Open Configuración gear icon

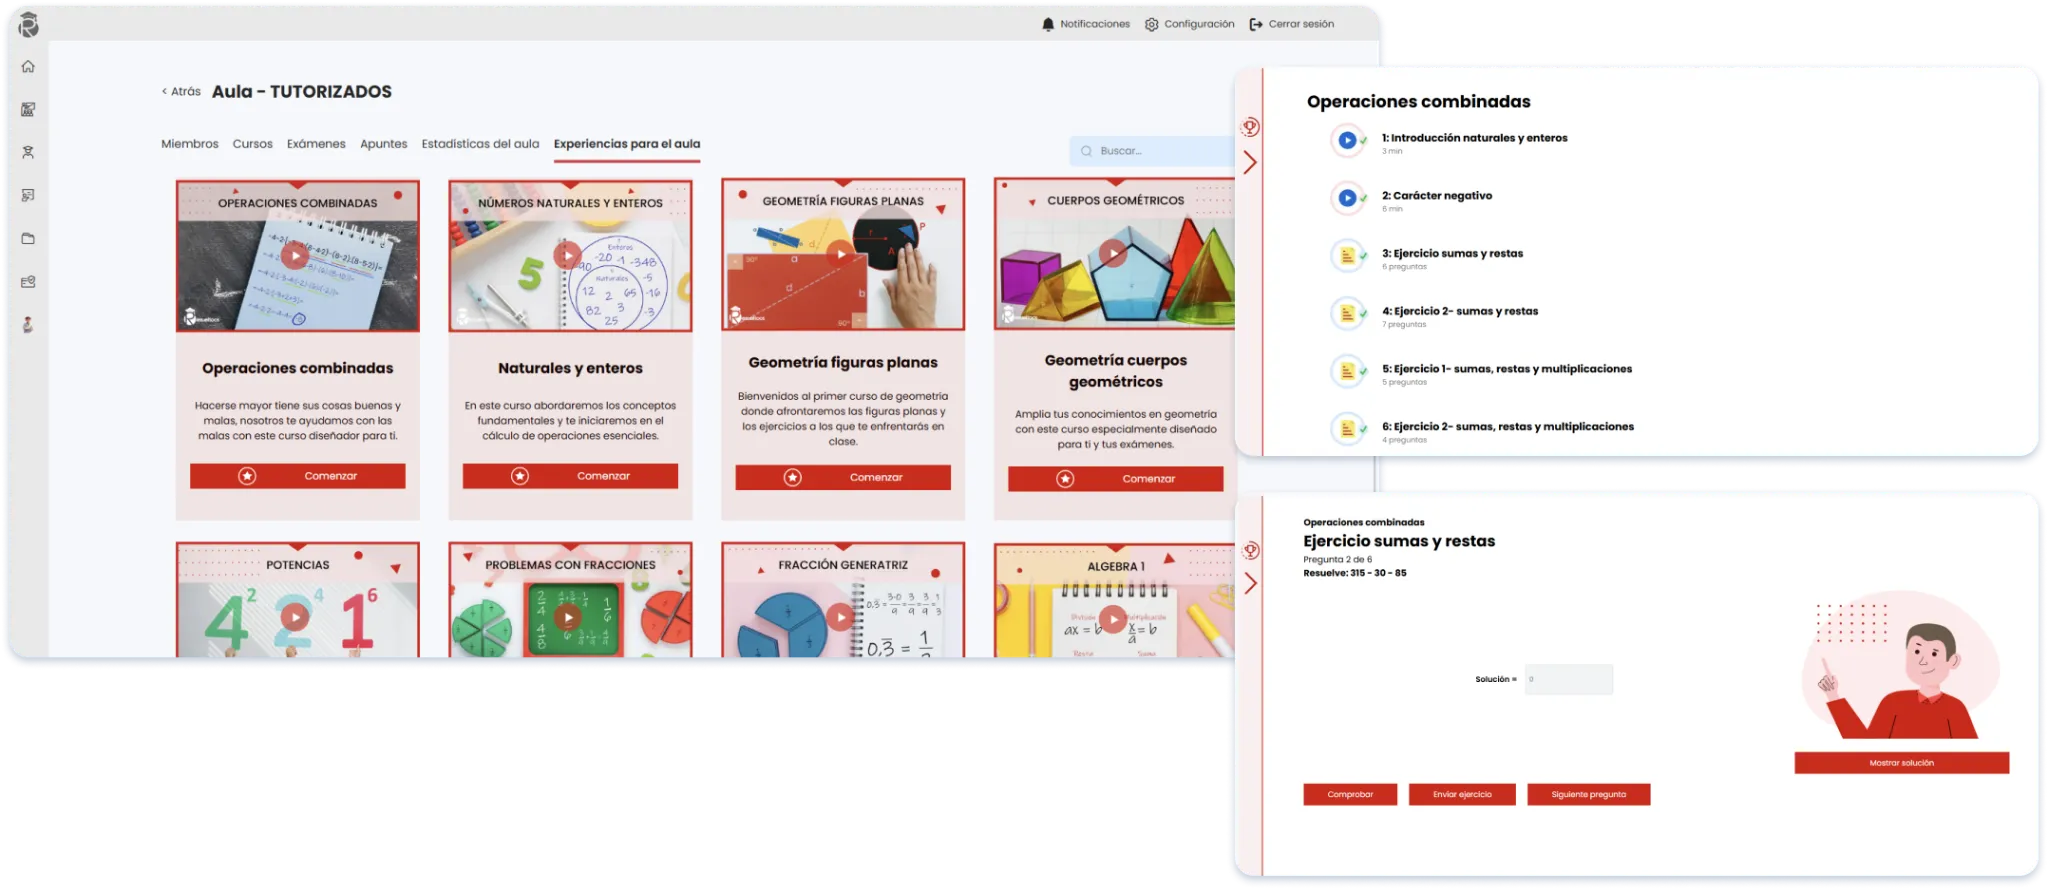click(x=1151, y=24)
